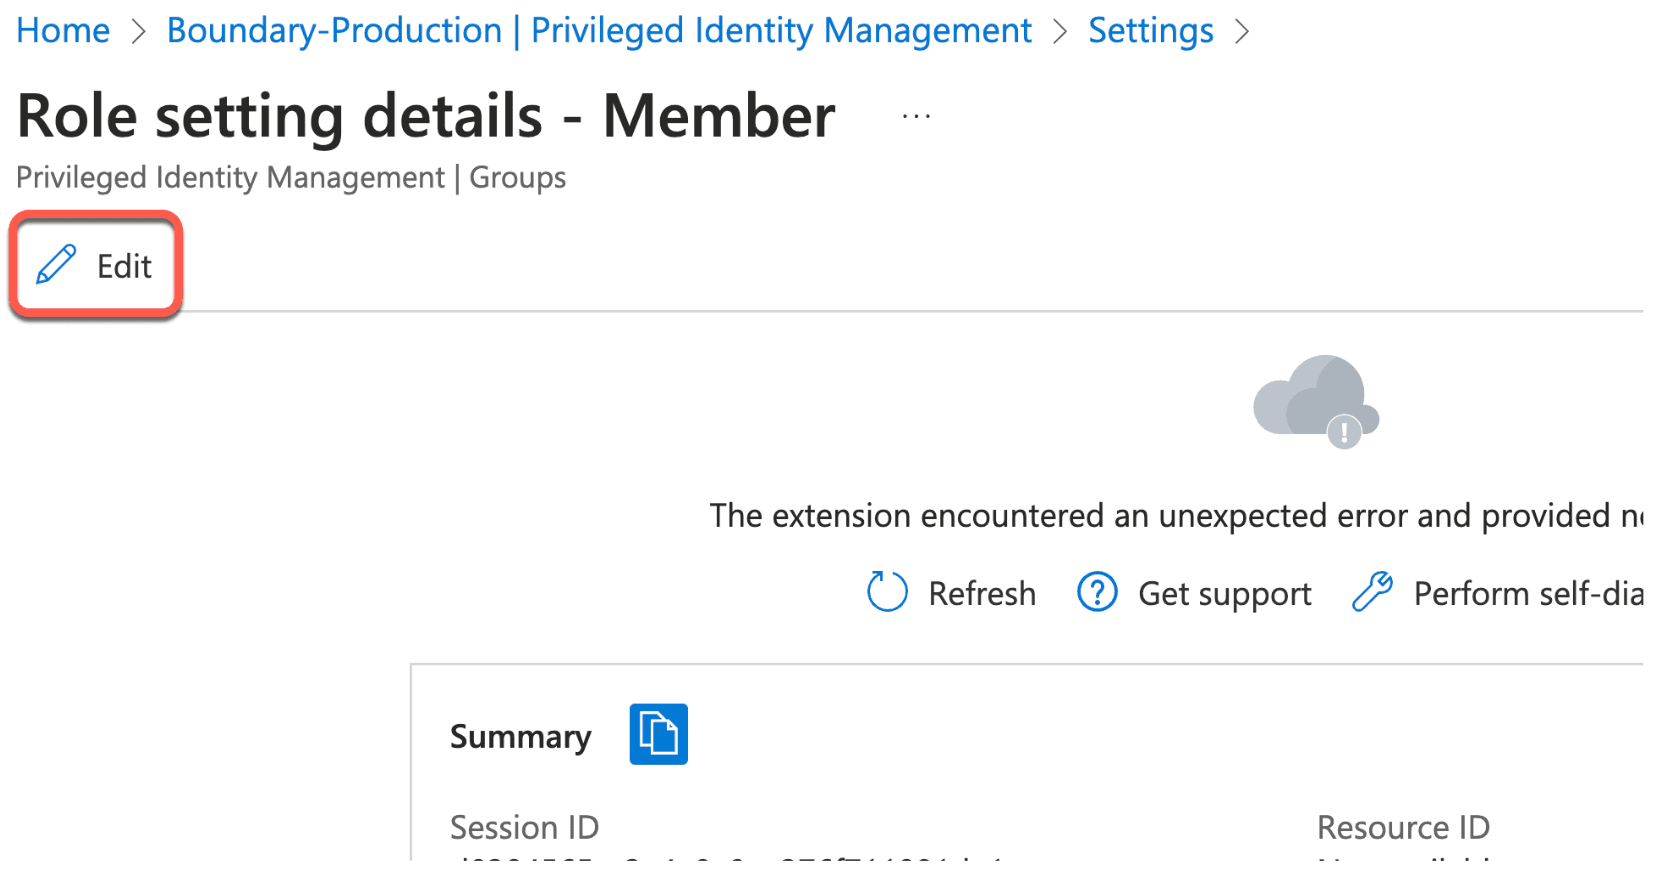Click the circular Refresh arrow icon
The image size is (1676, 876).
point(887,592)
